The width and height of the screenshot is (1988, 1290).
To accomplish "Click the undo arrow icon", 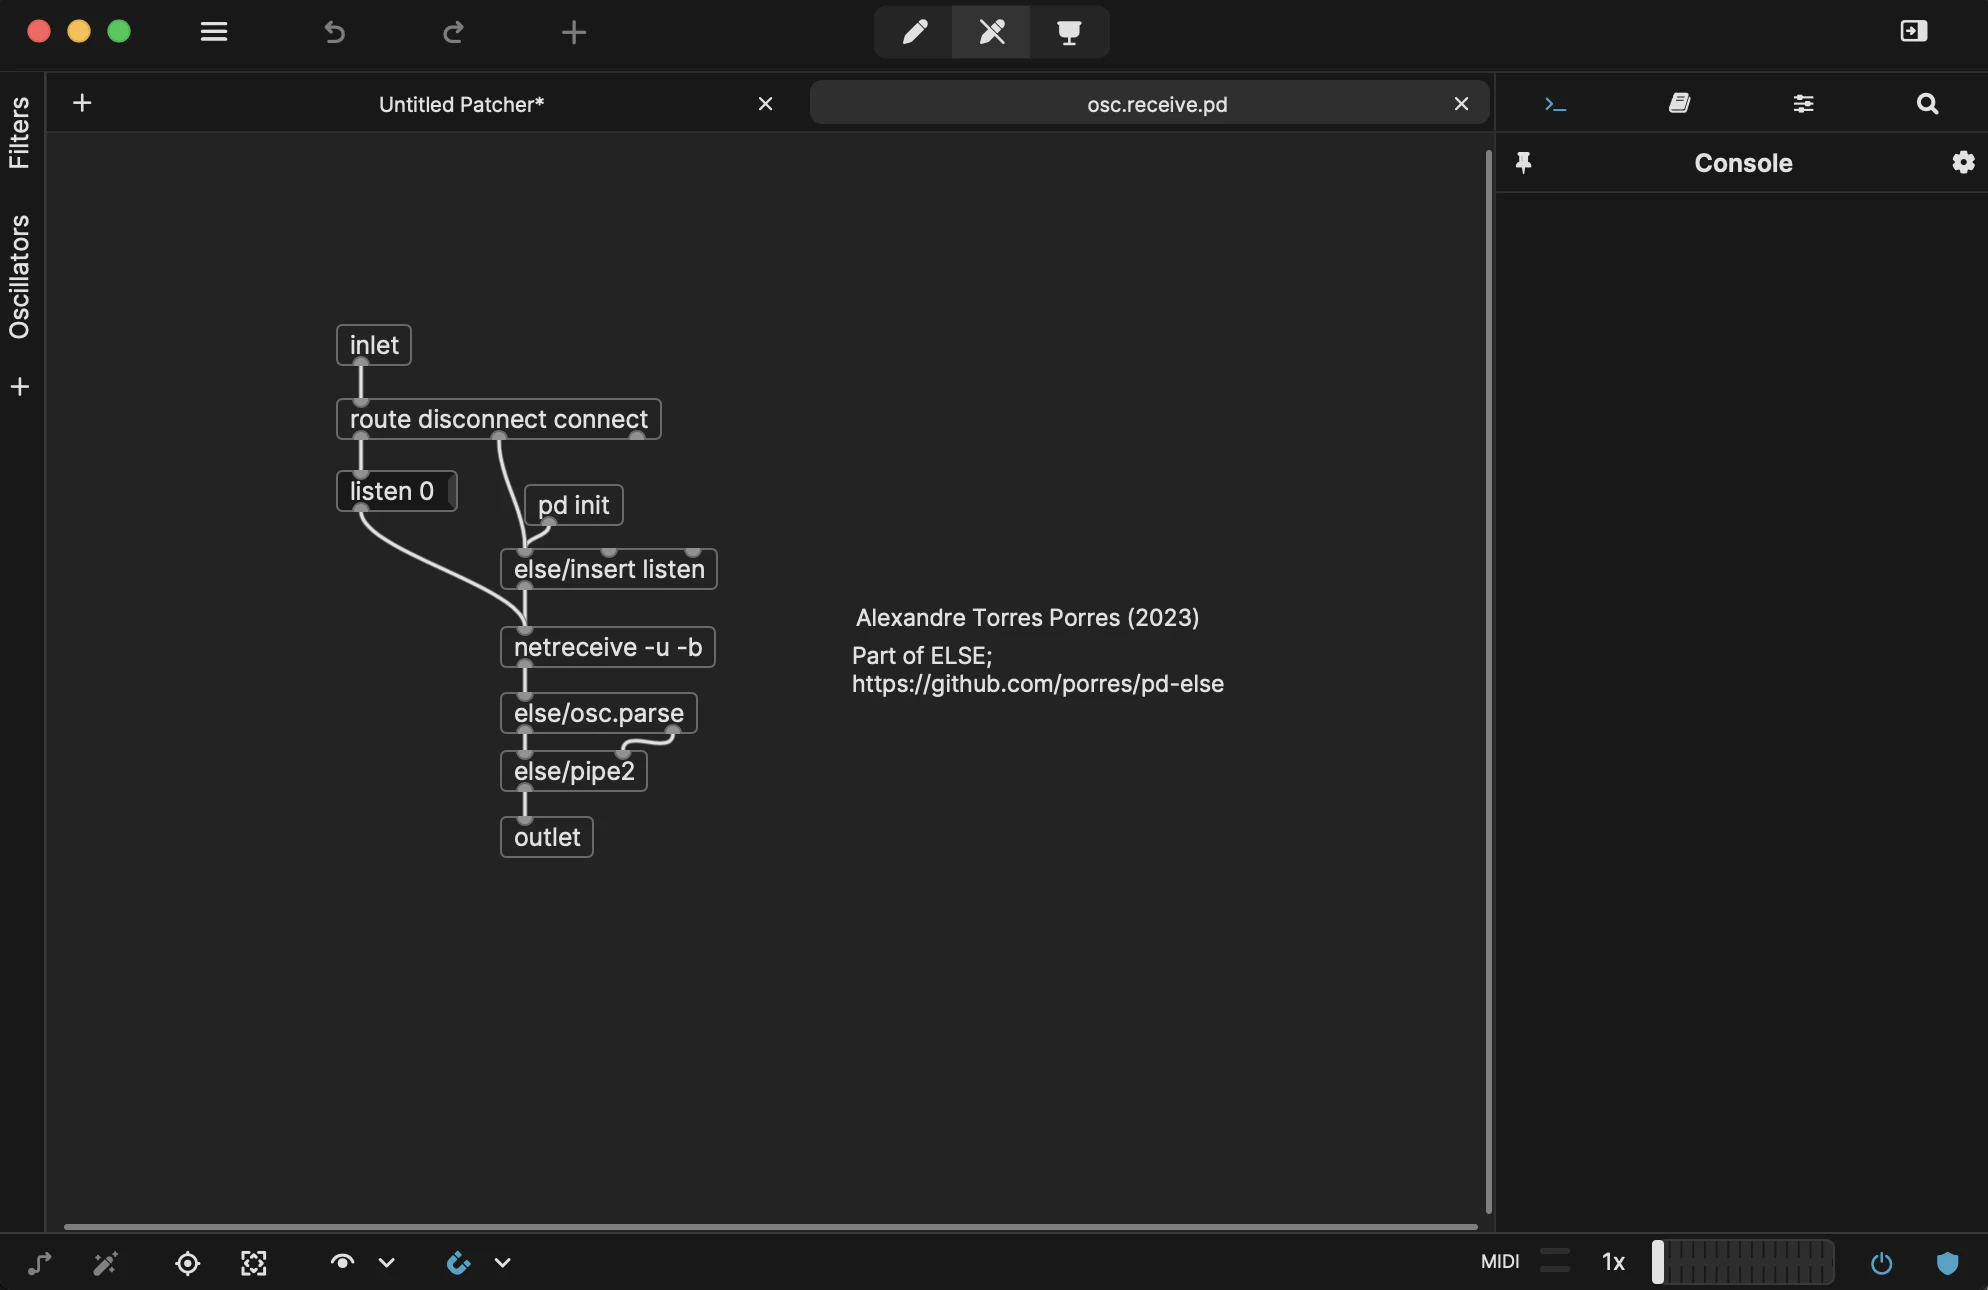I will point(334,32).
